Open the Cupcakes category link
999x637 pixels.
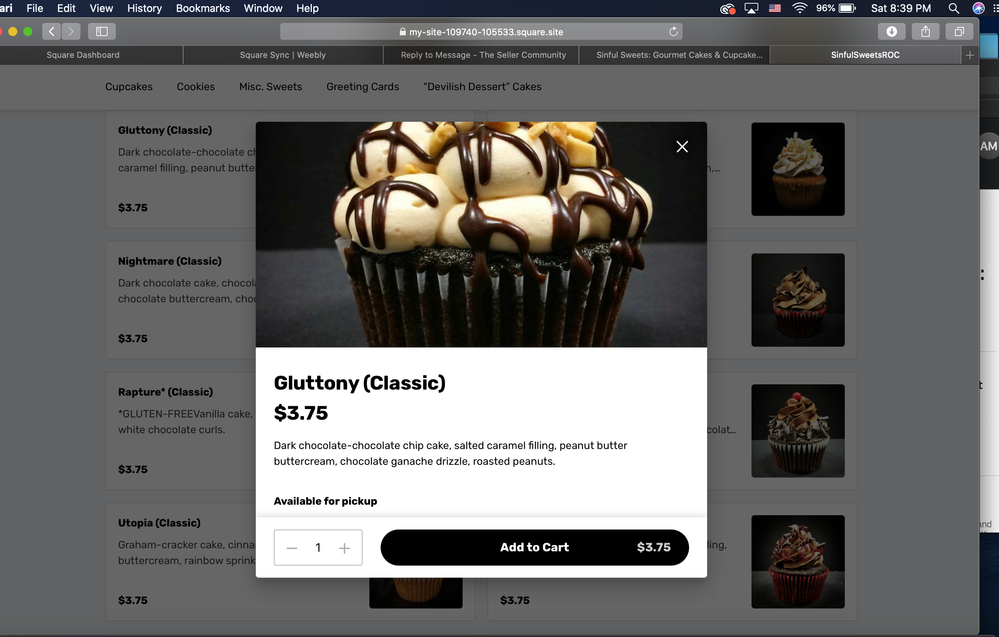129,87
